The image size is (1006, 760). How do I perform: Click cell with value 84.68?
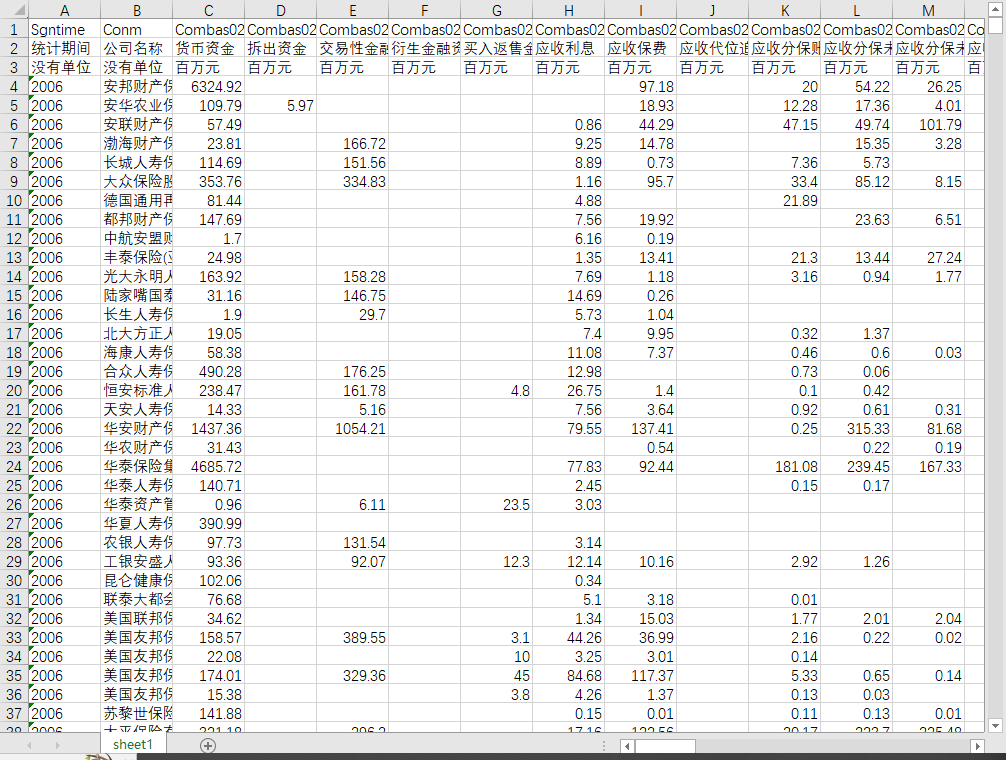click(x=568, y=675)
